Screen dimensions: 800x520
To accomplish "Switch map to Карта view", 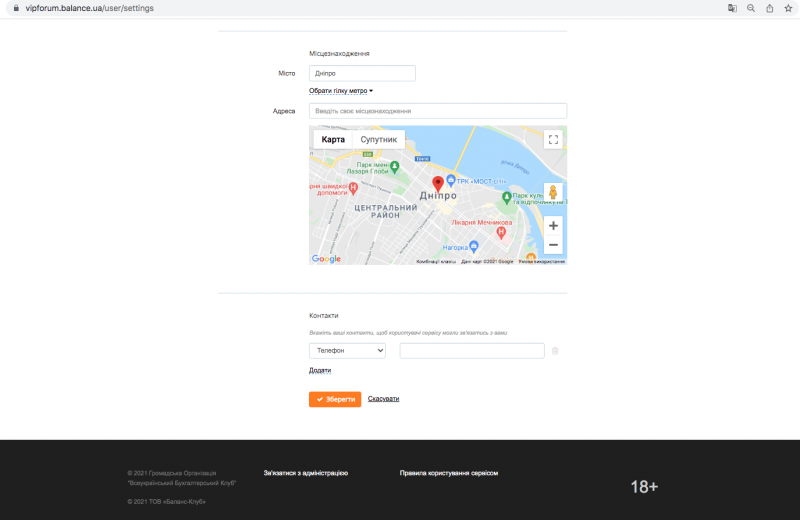I will (333, 140).
